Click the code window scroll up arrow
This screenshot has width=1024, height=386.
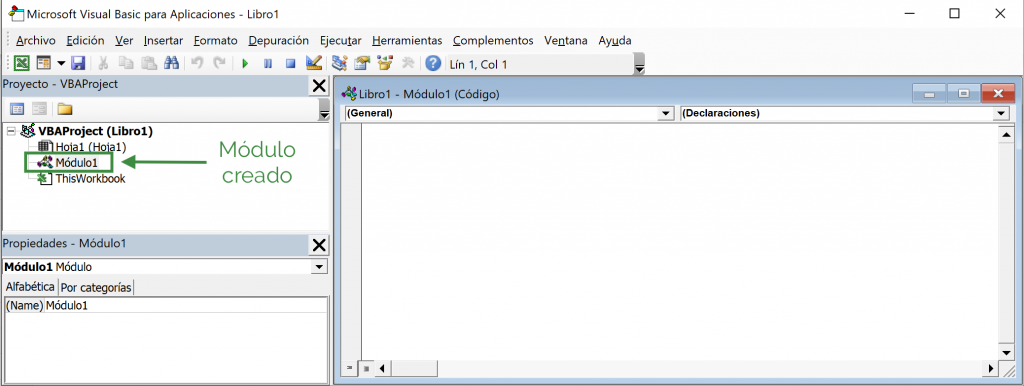1006,135
